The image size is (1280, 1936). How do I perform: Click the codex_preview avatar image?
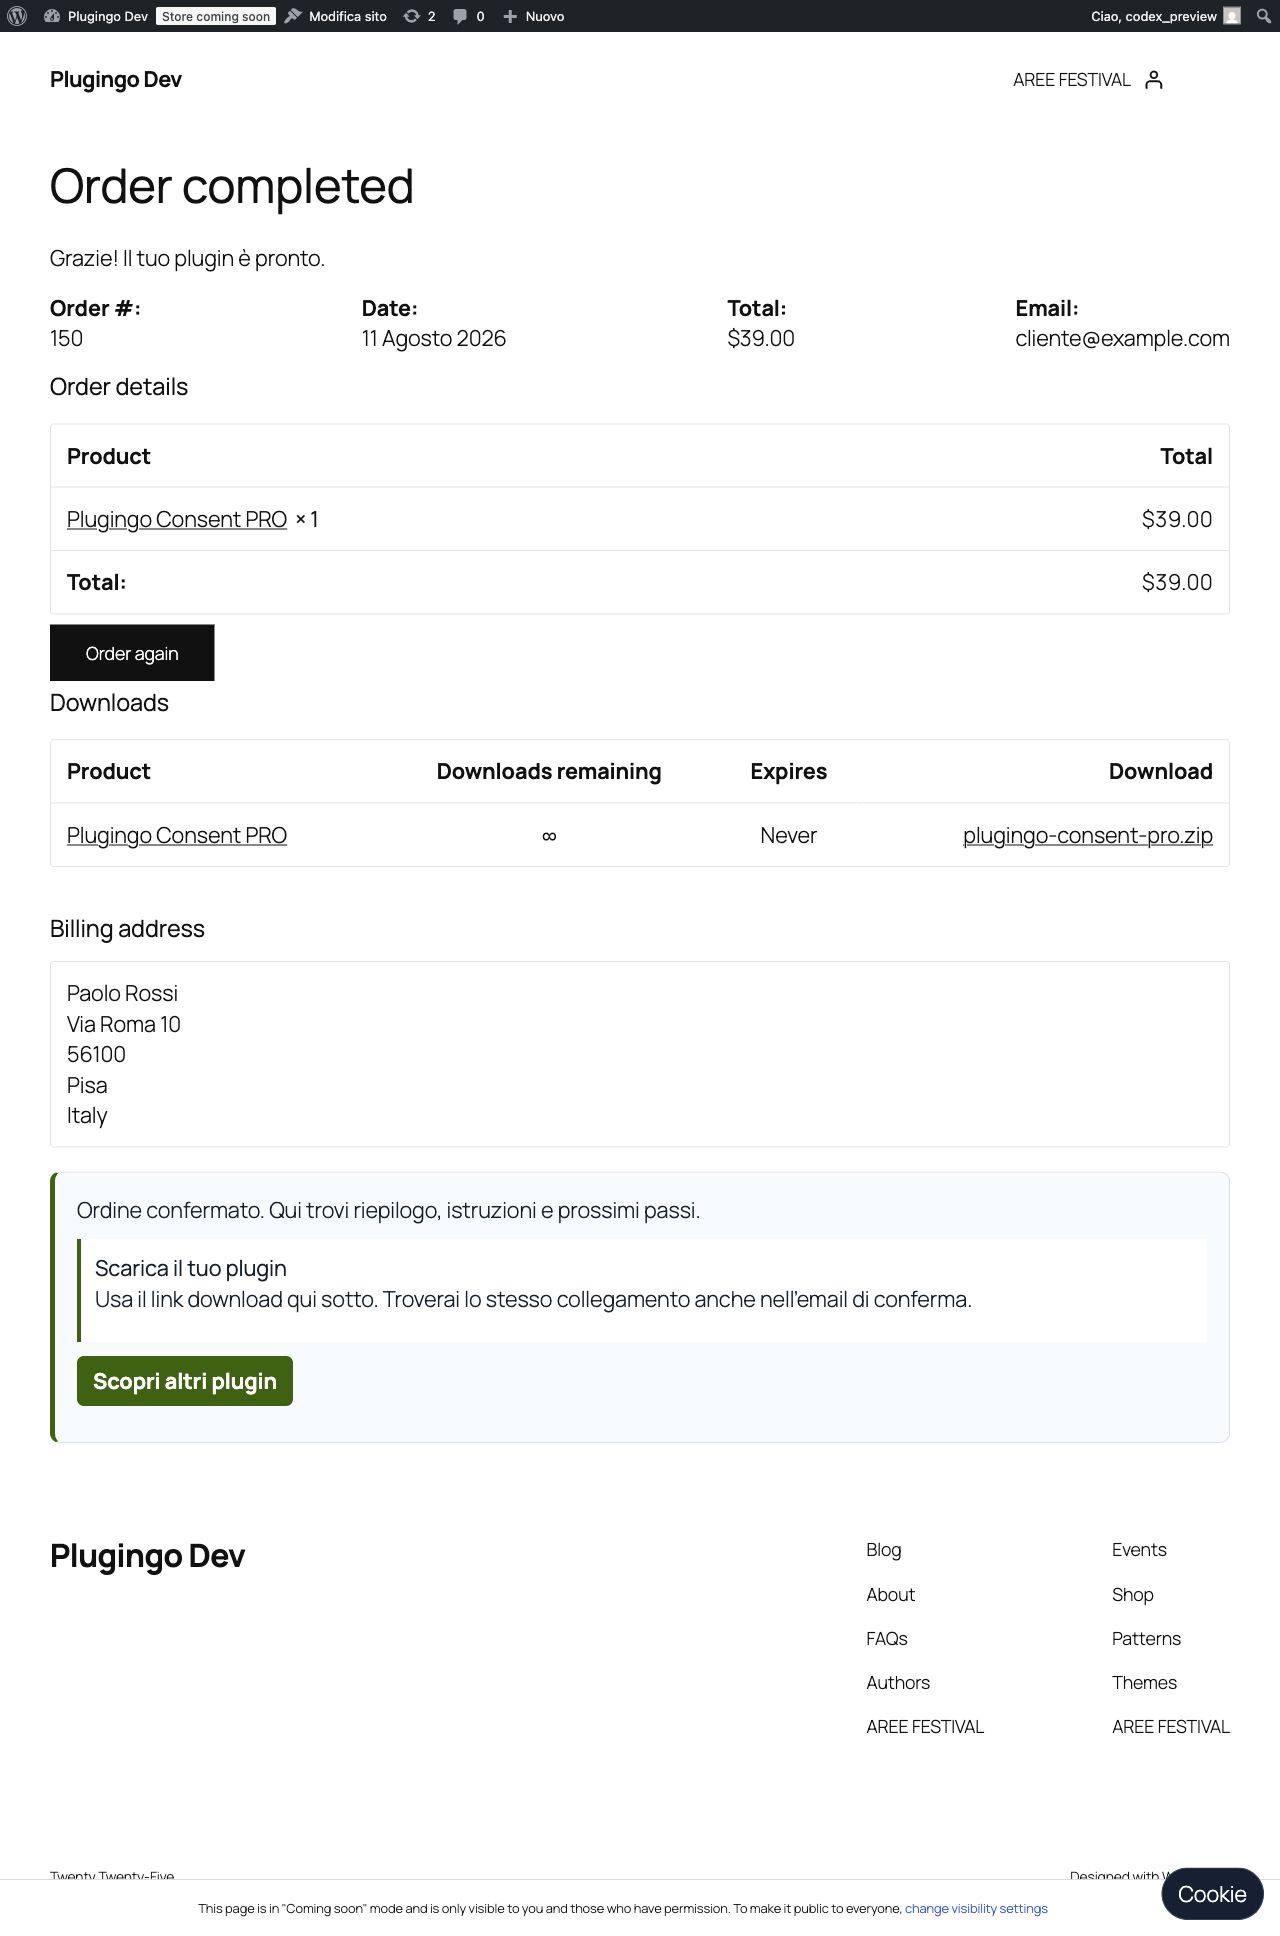click(x=1232, y=16)
